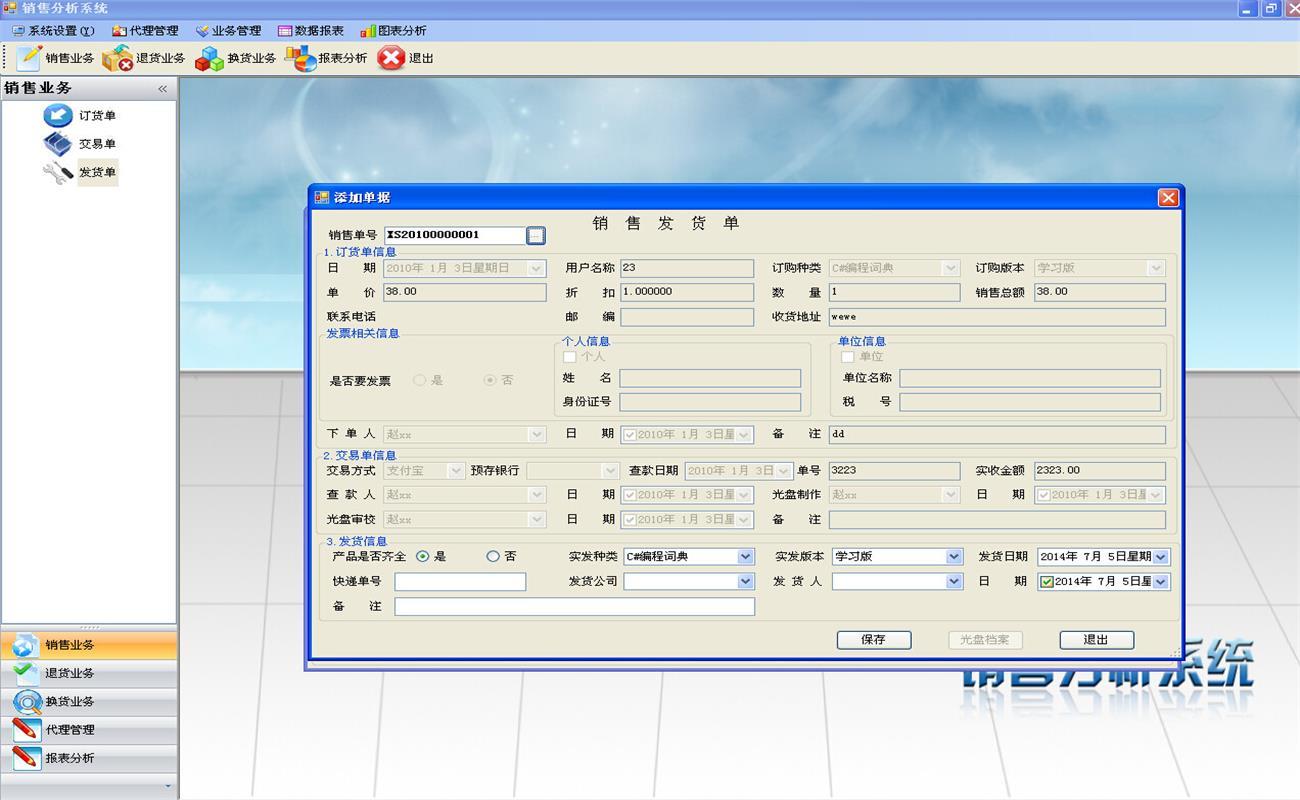Open 系统设置 menu
The width and height of the screenshot is (1300, 800).
tap(53, 31)
